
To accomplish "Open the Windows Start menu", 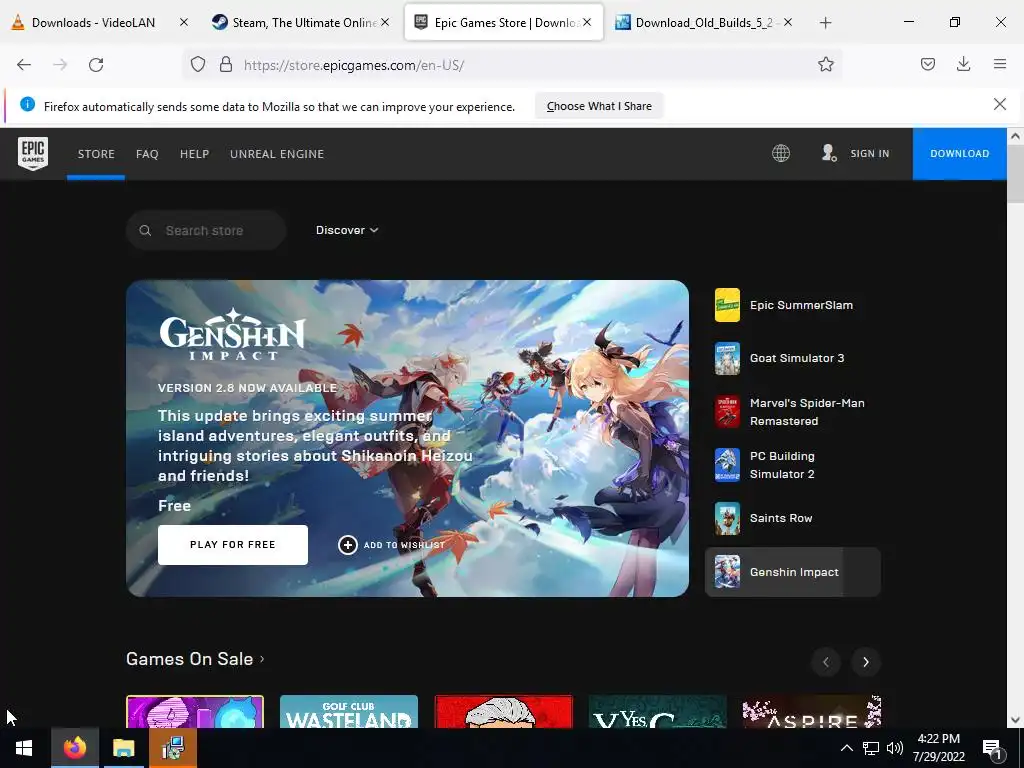I will click(24, 748).
